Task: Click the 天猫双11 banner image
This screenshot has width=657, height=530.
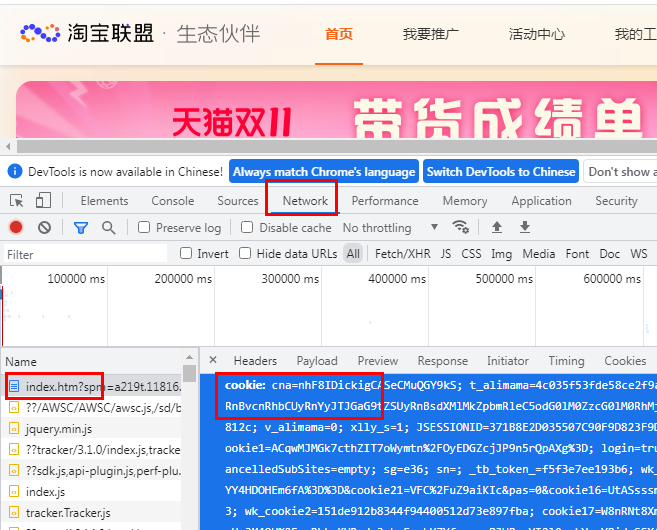Action: click(x=336, y=110)
